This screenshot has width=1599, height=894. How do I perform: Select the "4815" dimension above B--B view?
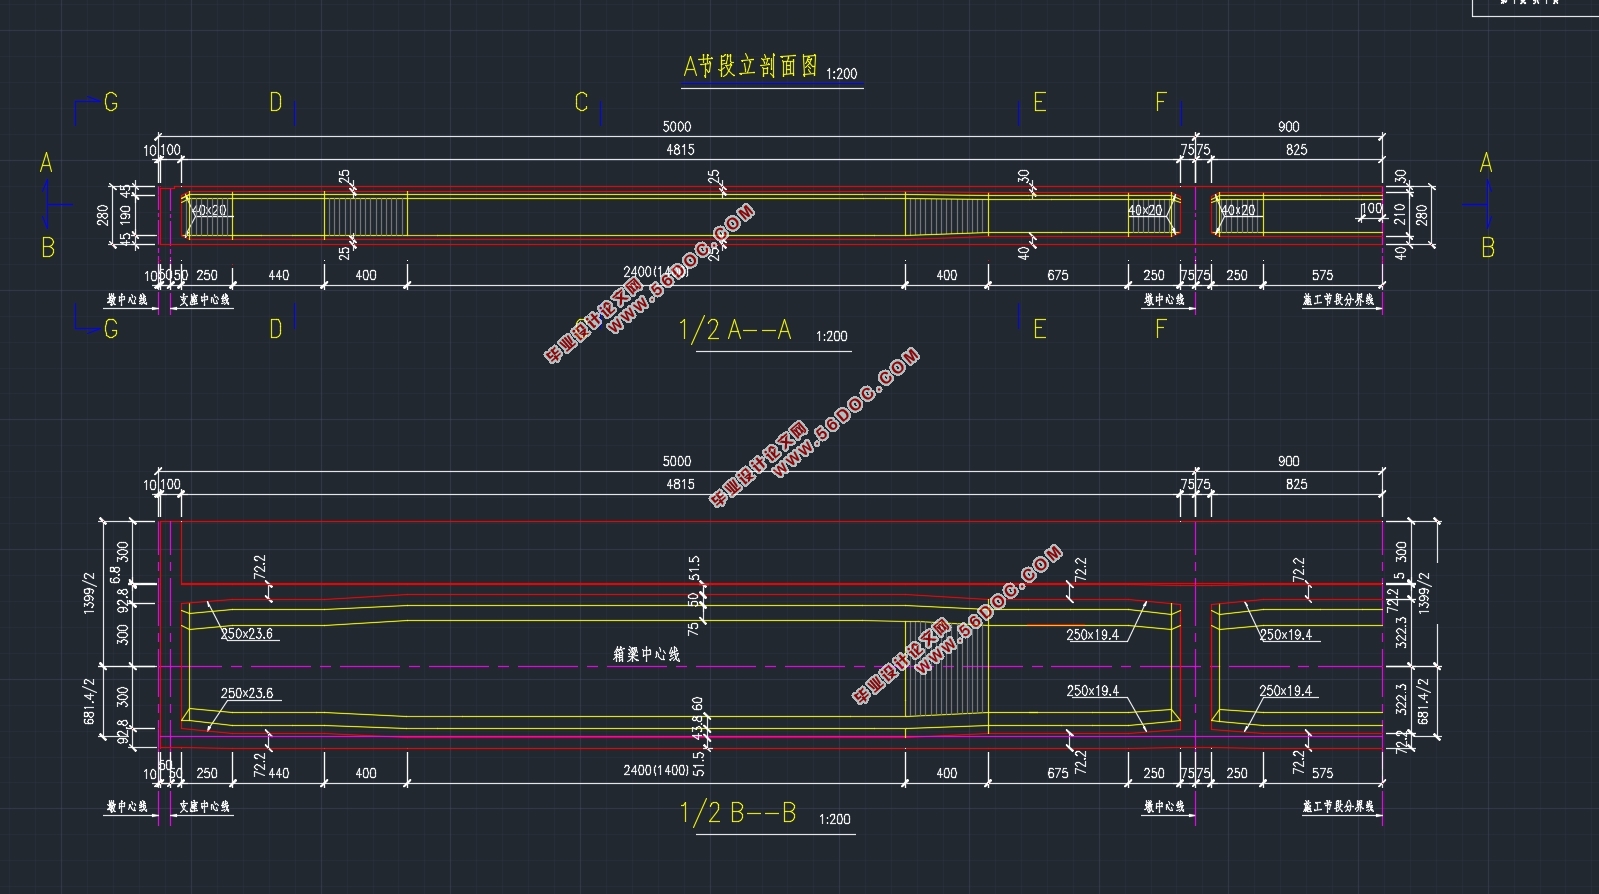coord(680,484)
